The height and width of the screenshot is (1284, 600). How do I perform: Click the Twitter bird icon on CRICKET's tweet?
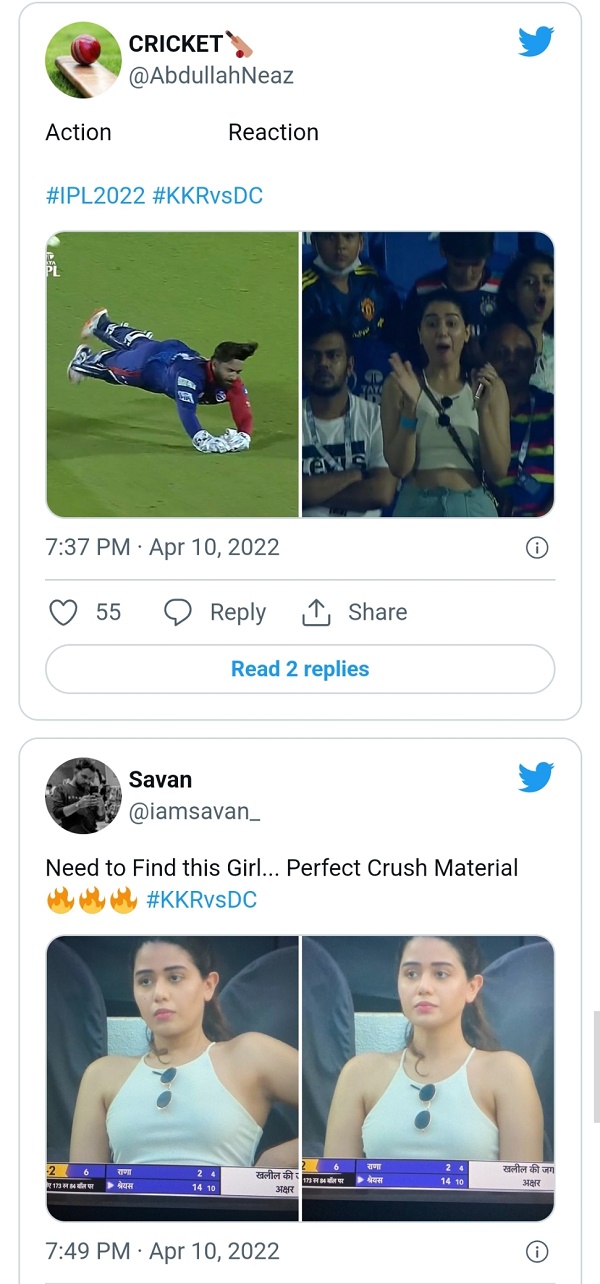pyautogui.click(x=536, y=41)
